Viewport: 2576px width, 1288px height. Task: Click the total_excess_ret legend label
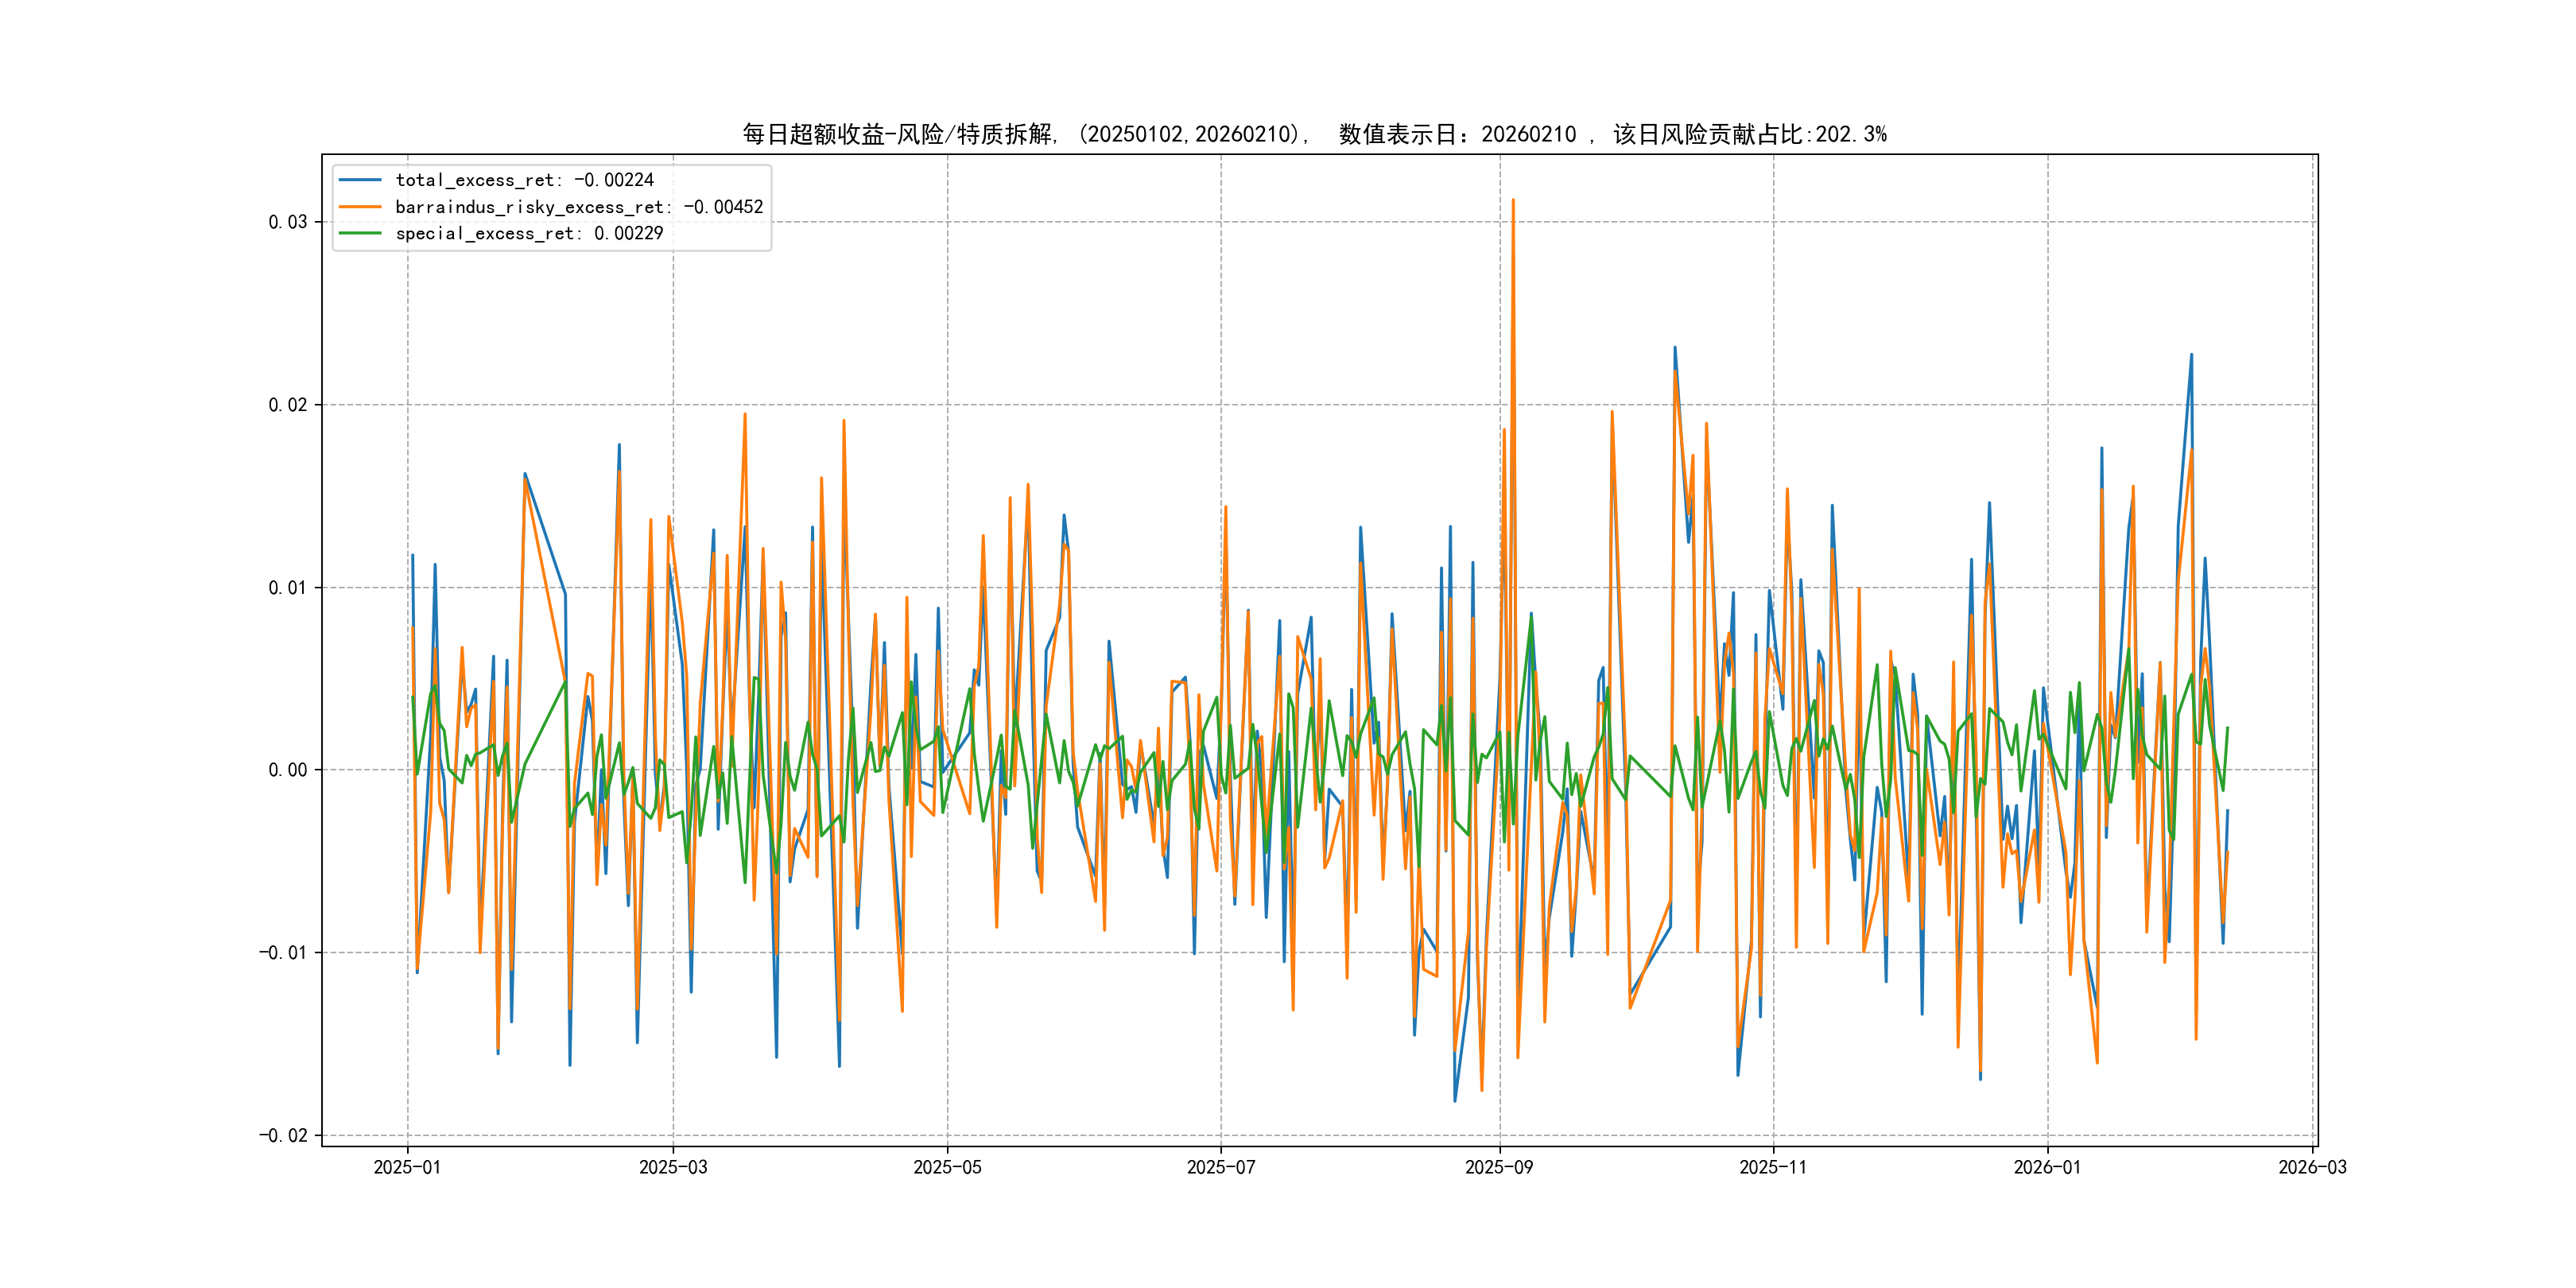point(524,180)
